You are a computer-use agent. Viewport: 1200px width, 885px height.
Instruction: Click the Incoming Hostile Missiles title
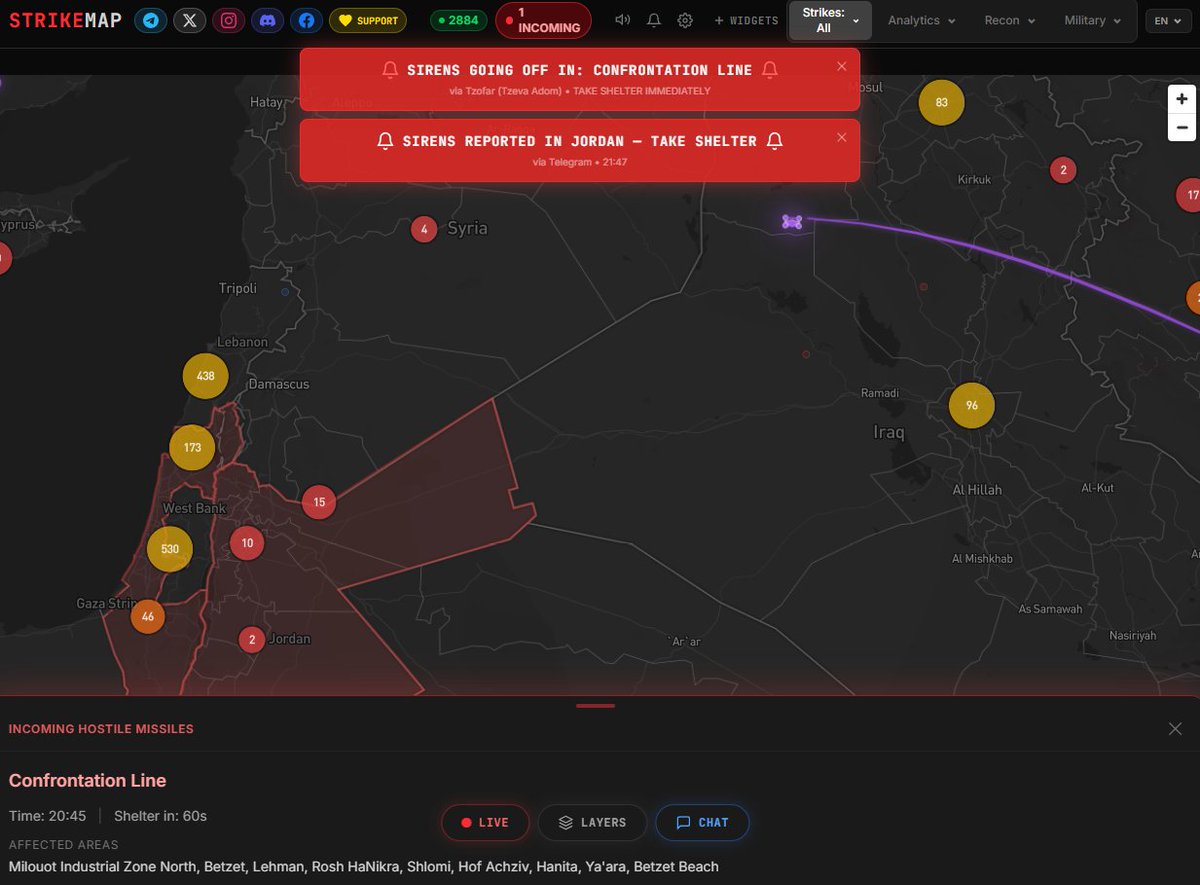click(x=101, y=729)
